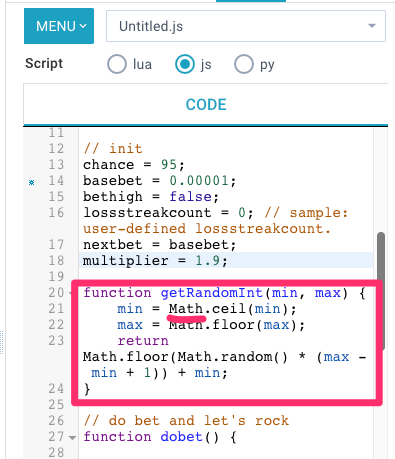Click line number 27 in gutter
The image size is (395, 459).
[56, 436]
